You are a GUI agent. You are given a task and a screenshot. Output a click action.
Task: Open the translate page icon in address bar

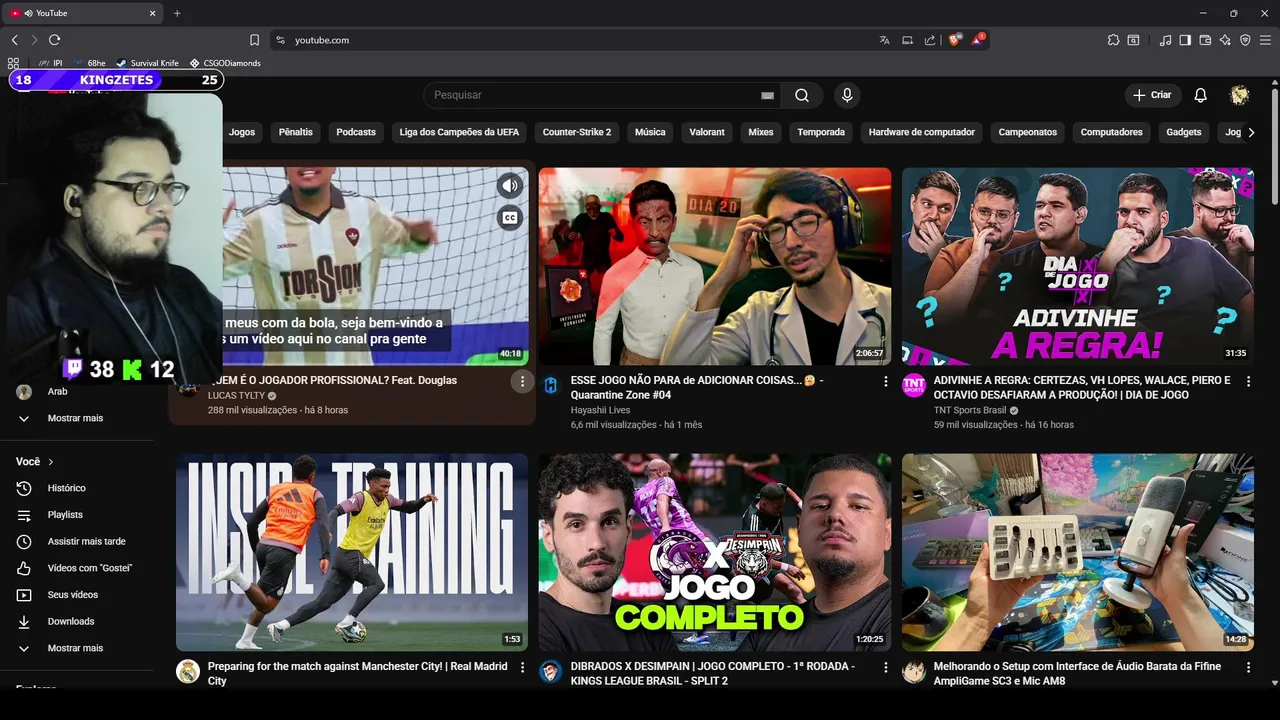coord(884,40)
